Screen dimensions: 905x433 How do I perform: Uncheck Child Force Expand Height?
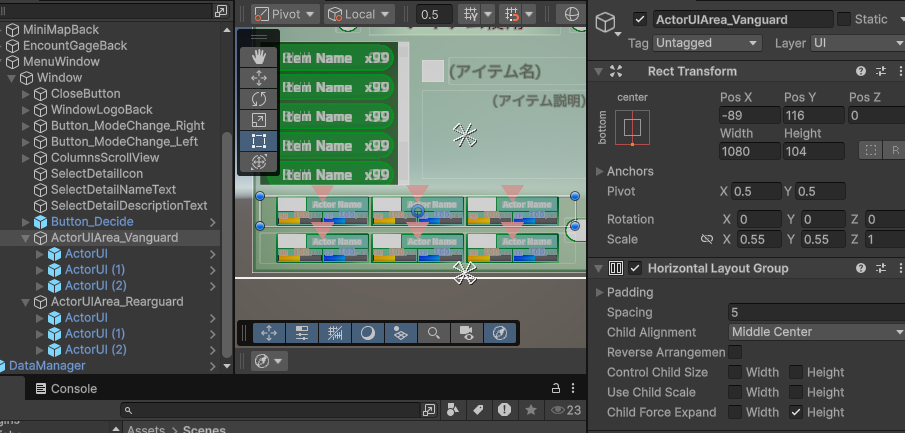coord(796,412)
